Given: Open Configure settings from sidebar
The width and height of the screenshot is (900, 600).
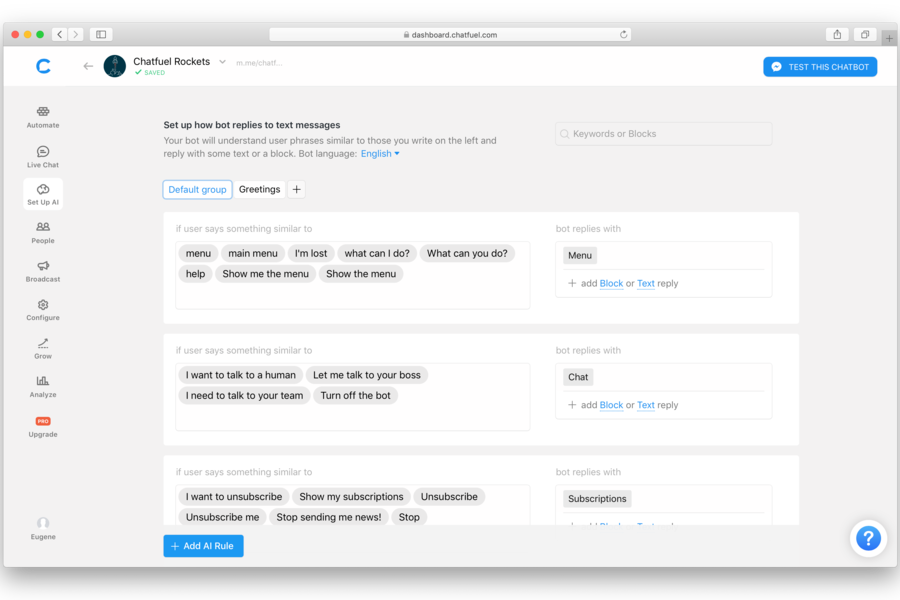Looking at the screenshot, I should [43, 310].
